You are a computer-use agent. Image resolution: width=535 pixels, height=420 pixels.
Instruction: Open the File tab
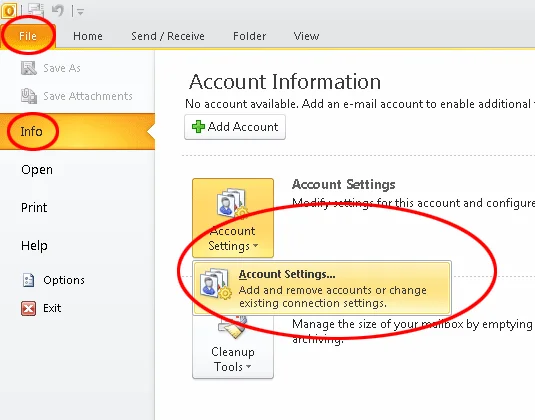click(x=28, y=36)
